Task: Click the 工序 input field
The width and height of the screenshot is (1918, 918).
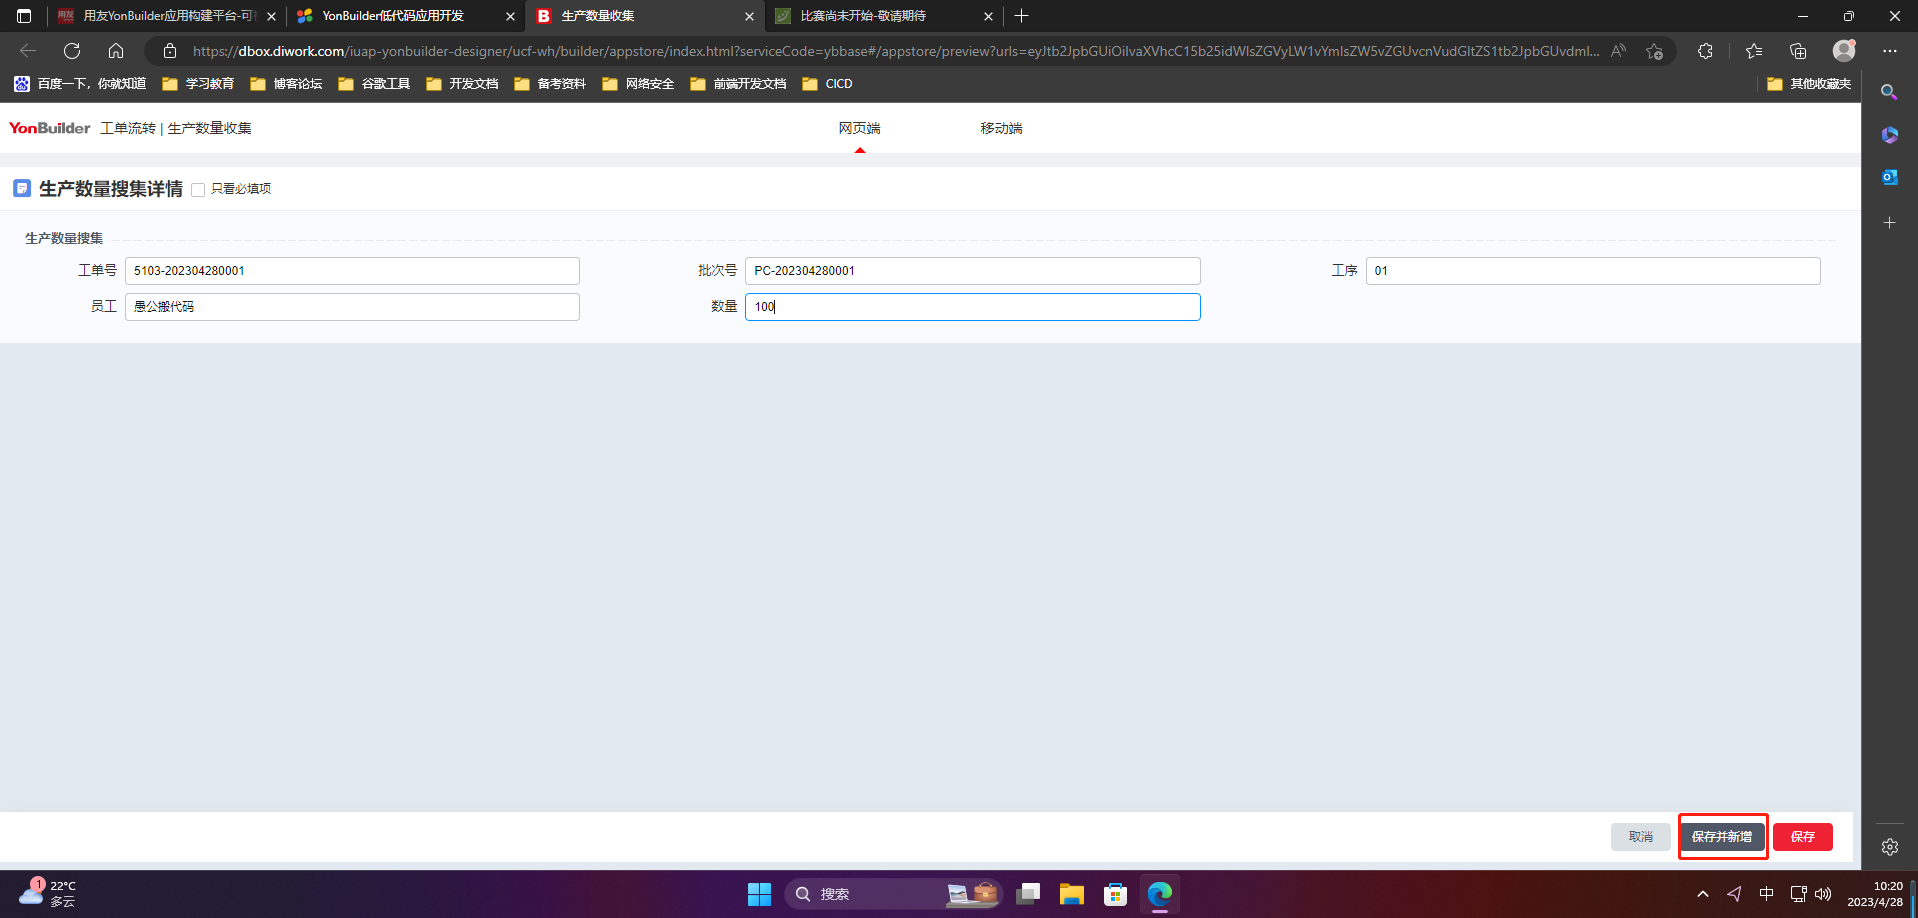Action: 1593,271
